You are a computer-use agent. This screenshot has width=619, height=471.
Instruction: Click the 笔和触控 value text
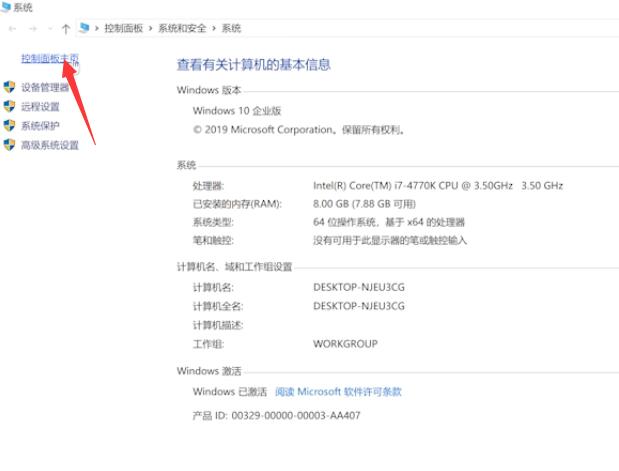click(390, 240)
